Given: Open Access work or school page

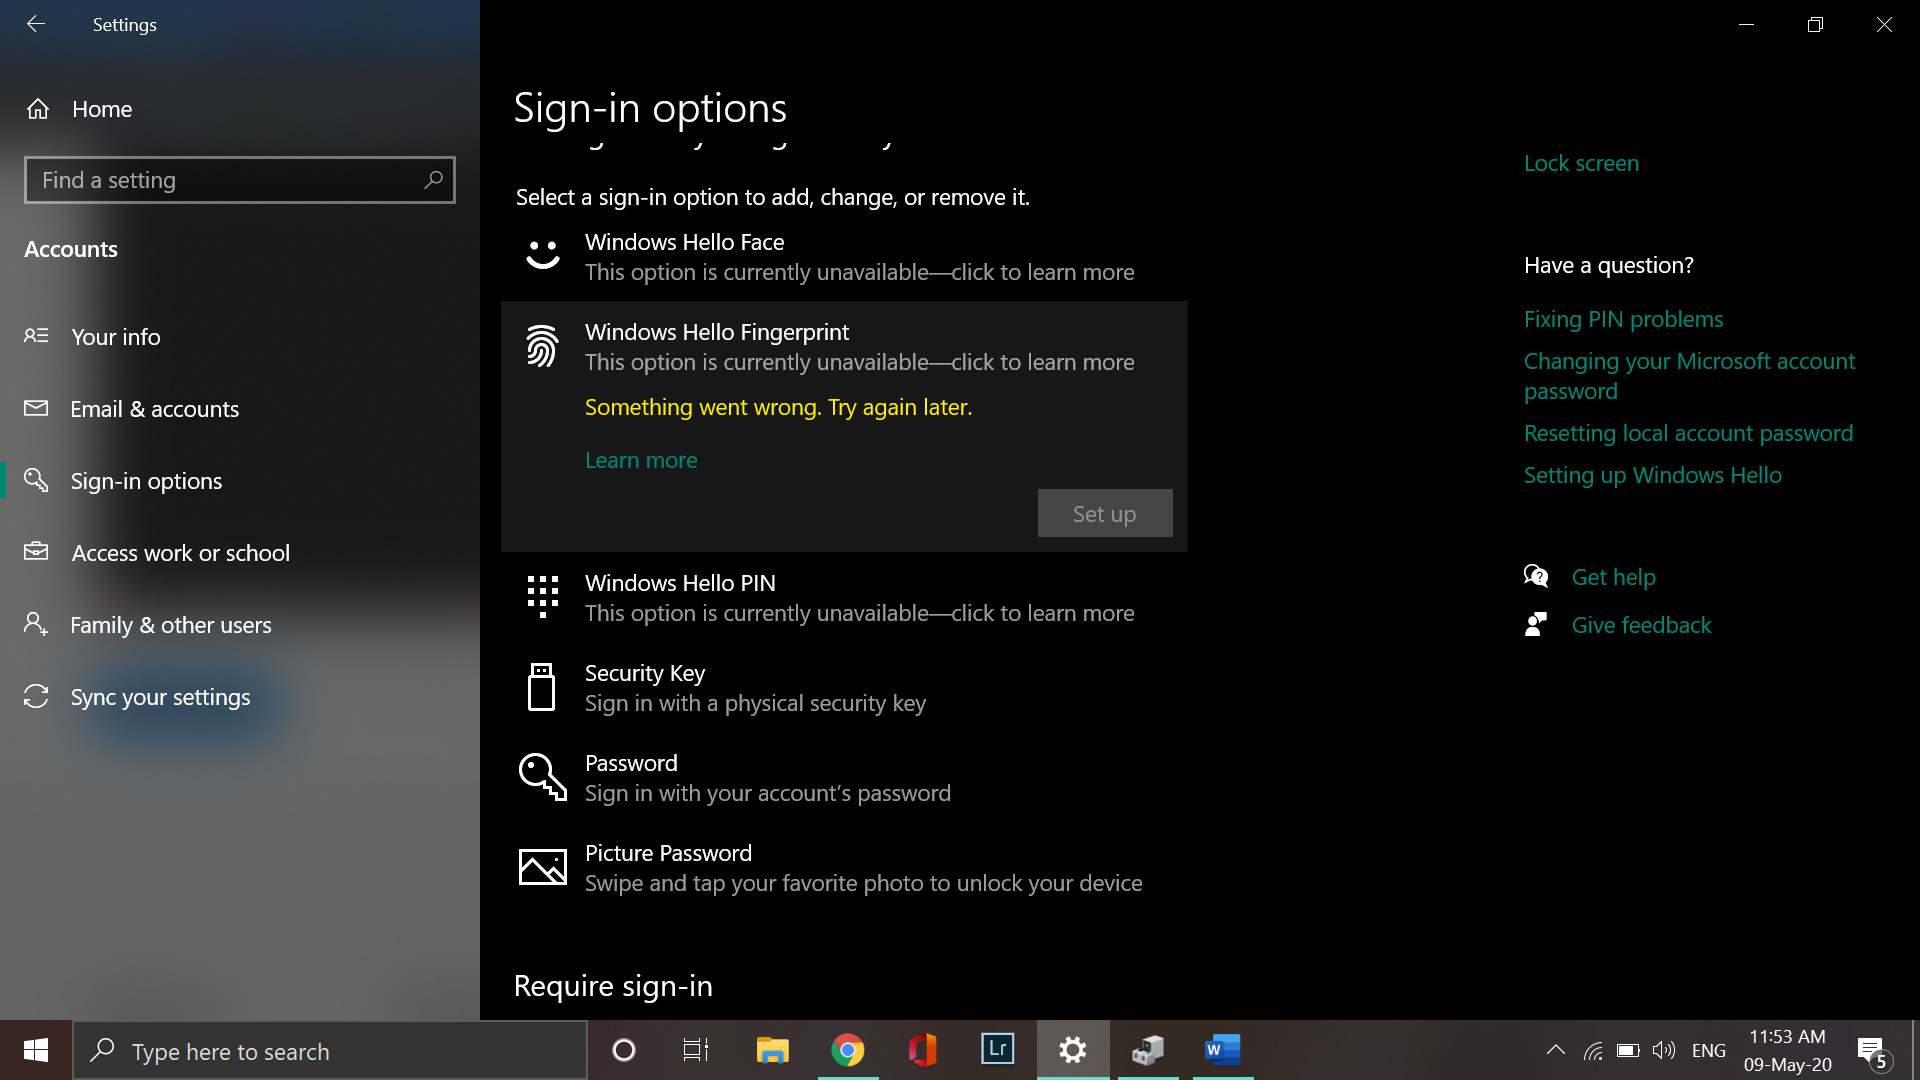Looking at the screenshot, I should (x=240, y=553).
